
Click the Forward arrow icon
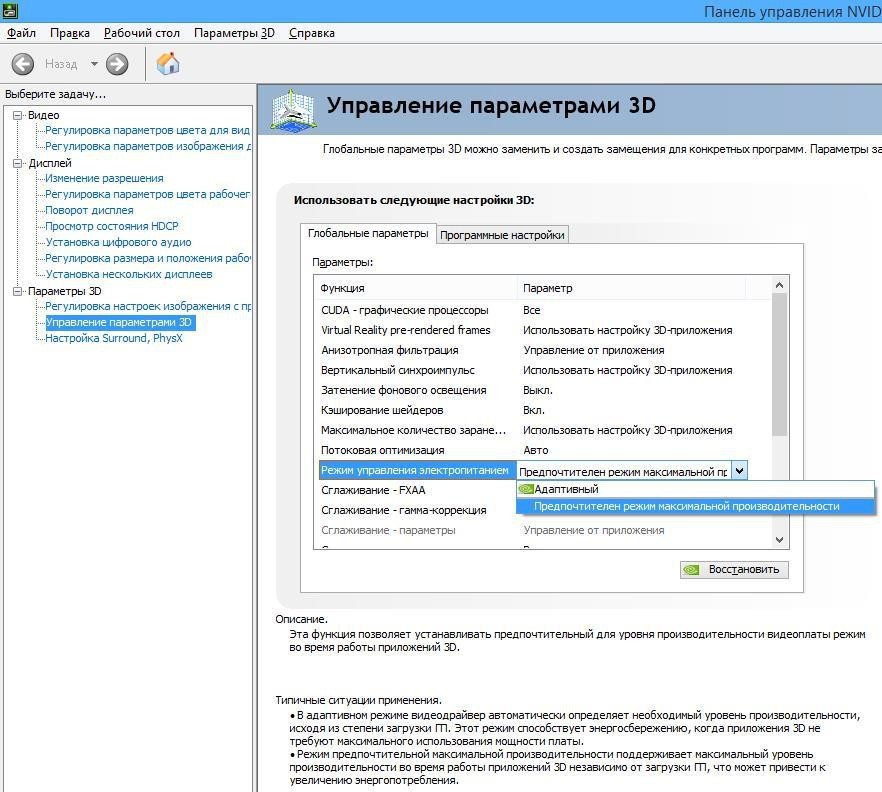coord(117,64)
